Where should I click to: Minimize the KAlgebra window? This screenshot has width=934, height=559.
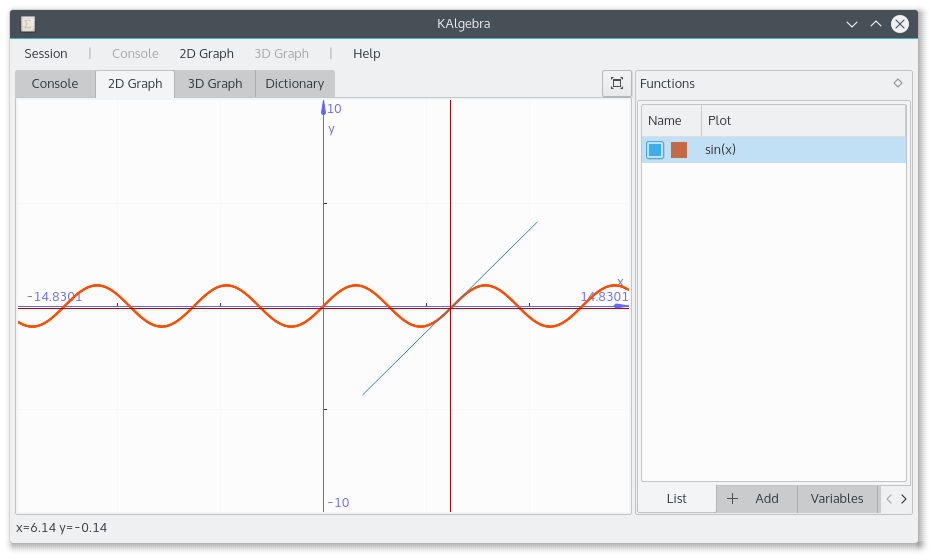point(852,24)
